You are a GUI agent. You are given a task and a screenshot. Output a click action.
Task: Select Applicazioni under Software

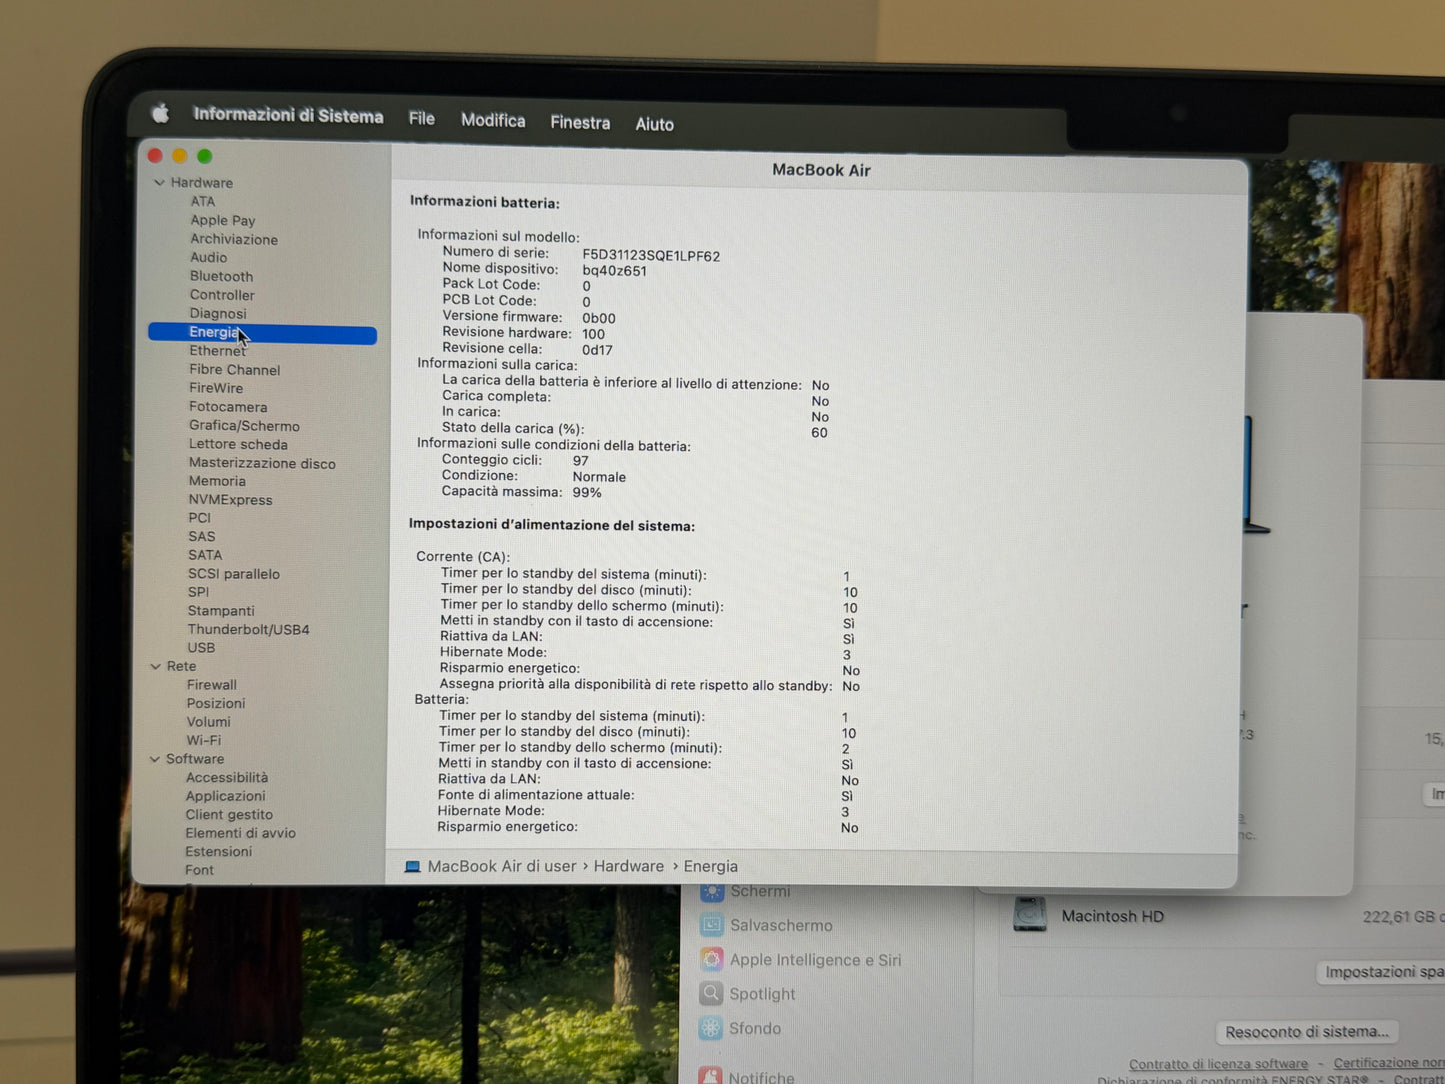(225, 796)
